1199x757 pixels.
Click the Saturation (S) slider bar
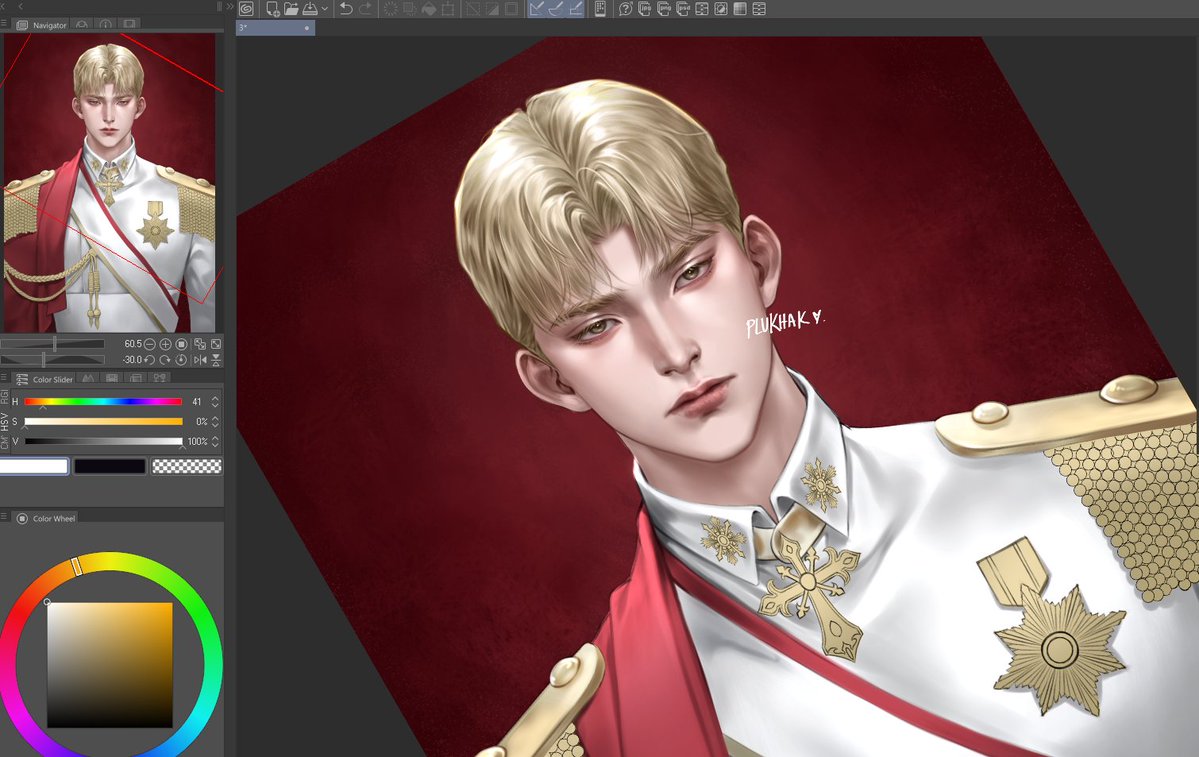pos(103,421)
